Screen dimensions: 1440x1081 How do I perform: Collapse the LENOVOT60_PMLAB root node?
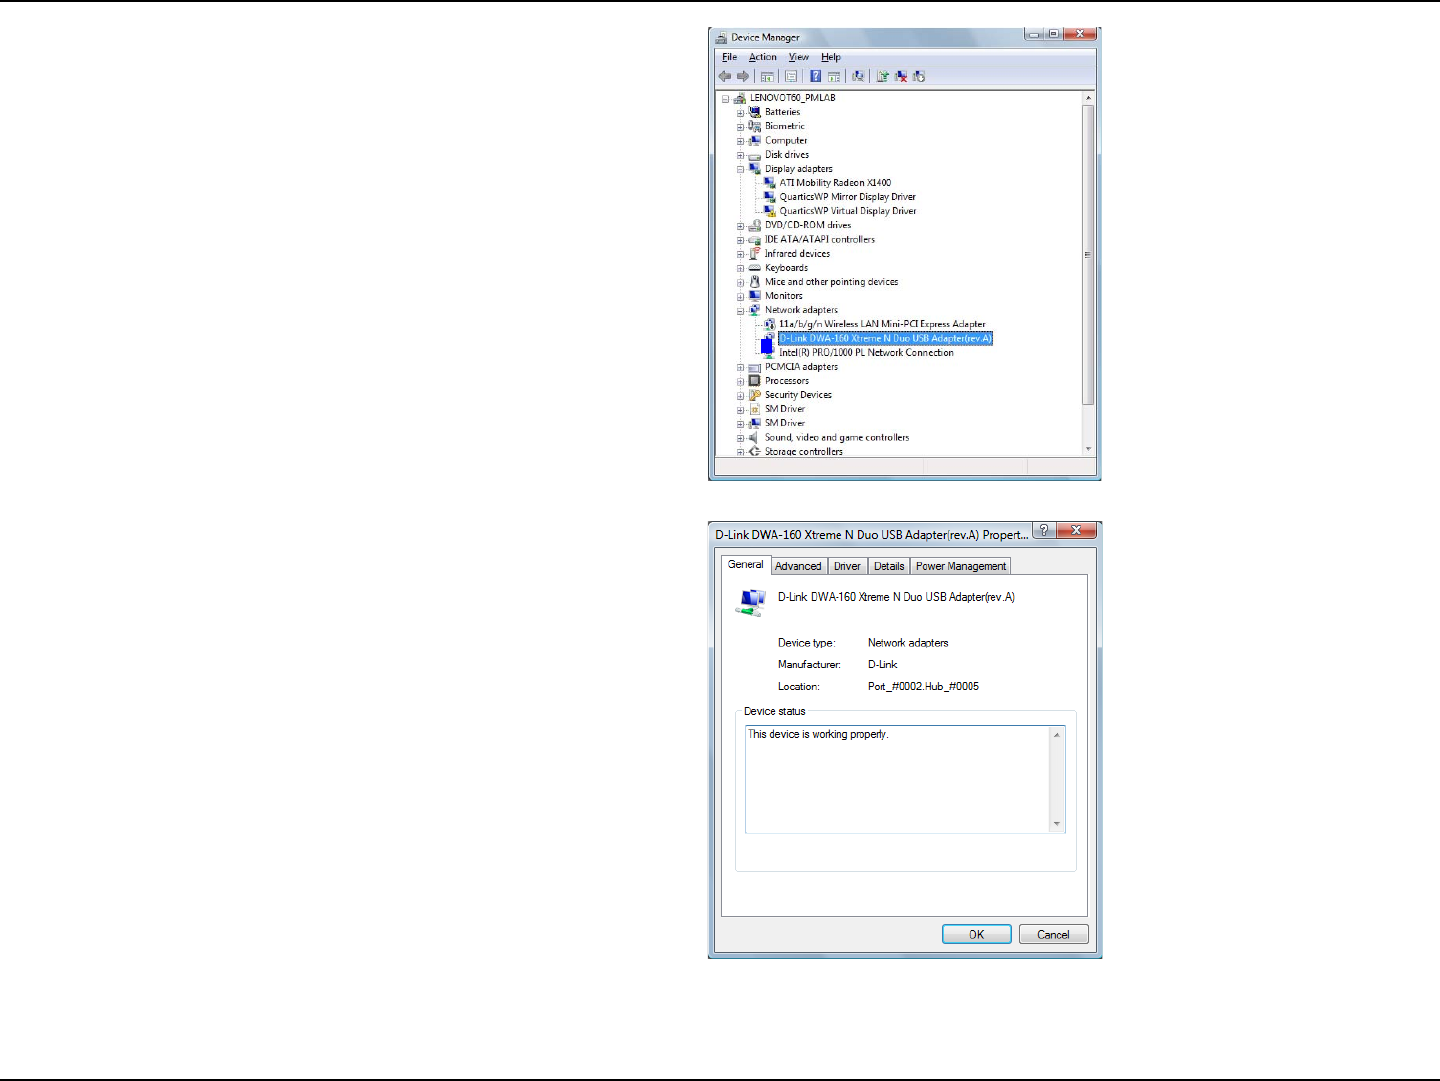(726, 99)
